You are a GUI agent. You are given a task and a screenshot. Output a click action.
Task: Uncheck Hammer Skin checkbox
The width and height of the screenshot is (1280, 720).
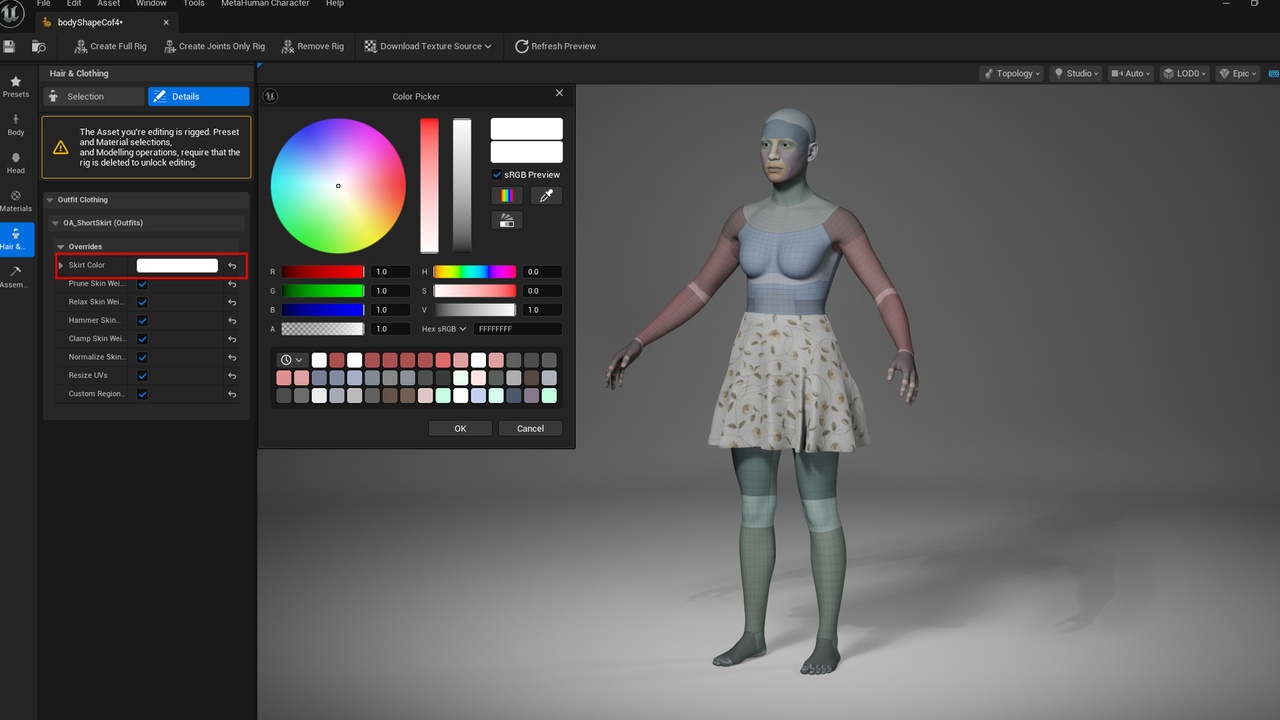pyautogui.click(x=143, y=321)
